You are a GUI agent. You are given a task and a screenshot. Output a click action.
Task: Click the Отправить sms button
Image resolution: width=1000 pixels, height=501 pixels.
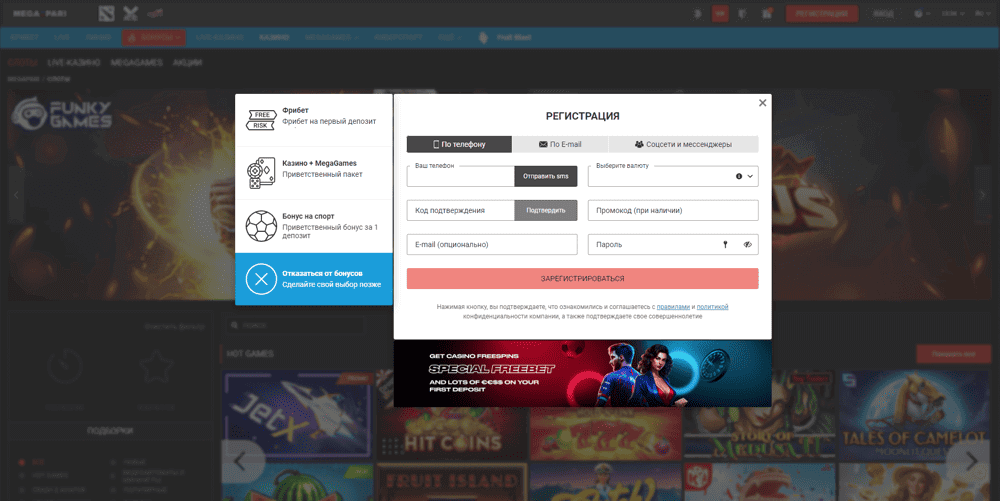point(546,177)
